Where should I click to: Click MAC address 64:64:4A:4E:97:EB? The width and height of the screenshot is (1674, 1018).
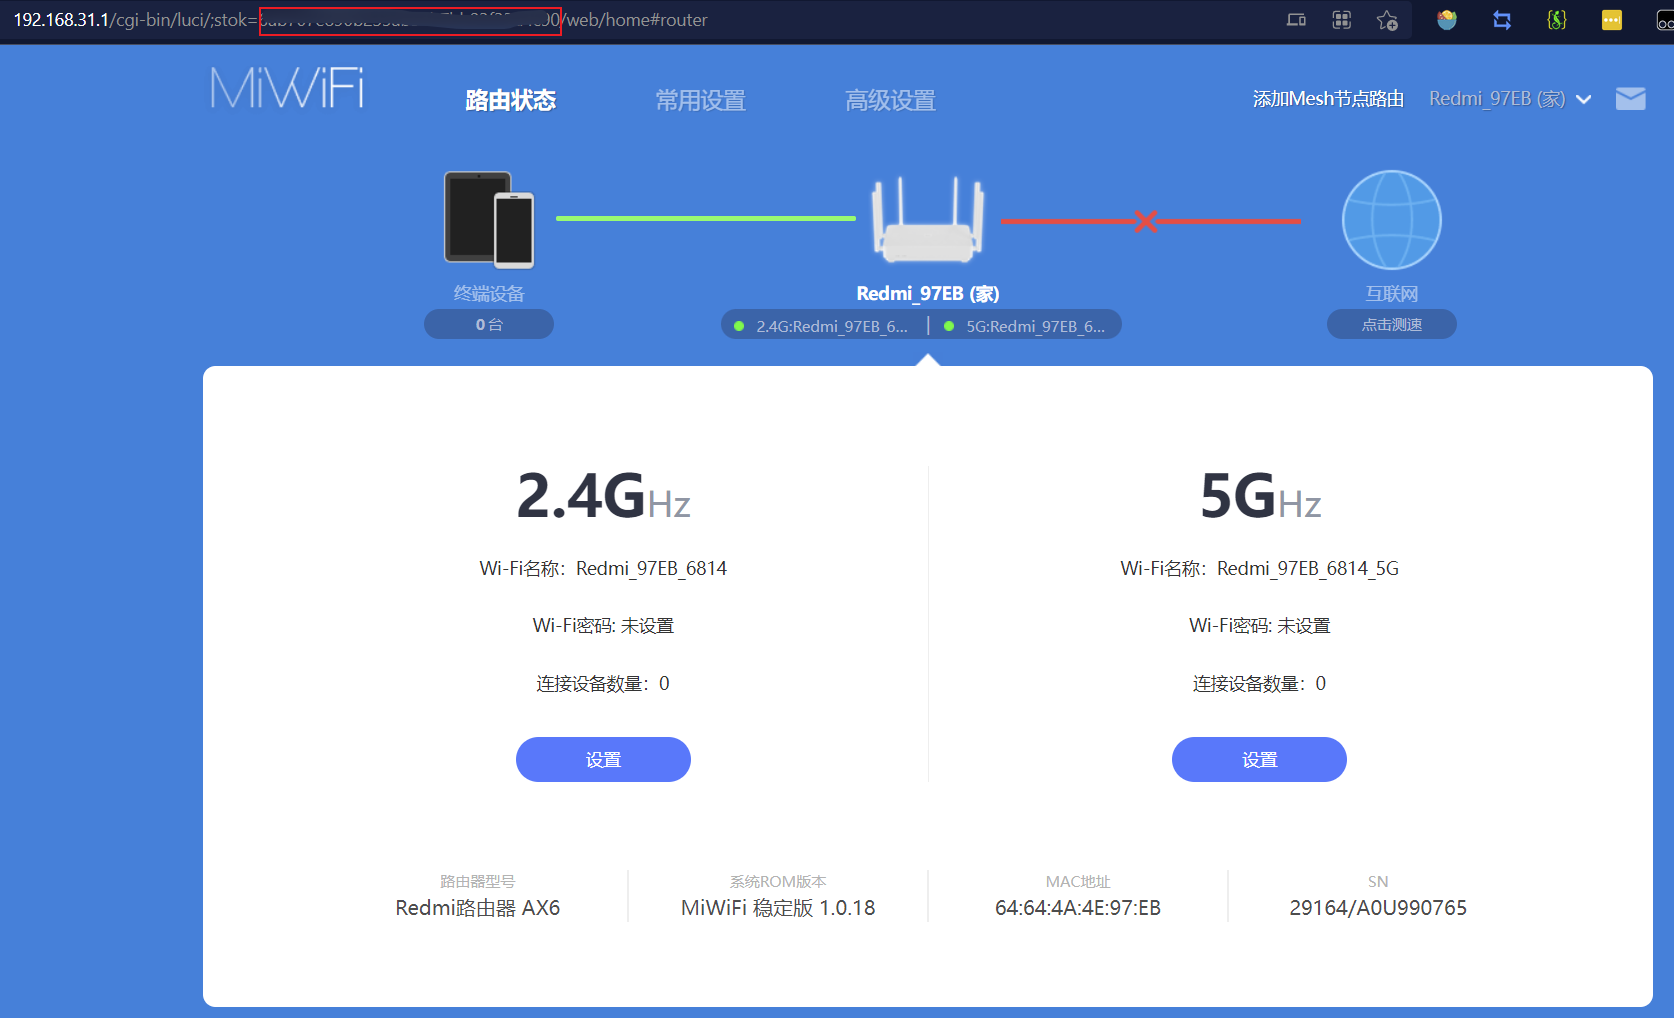[x=1078, y=908]
